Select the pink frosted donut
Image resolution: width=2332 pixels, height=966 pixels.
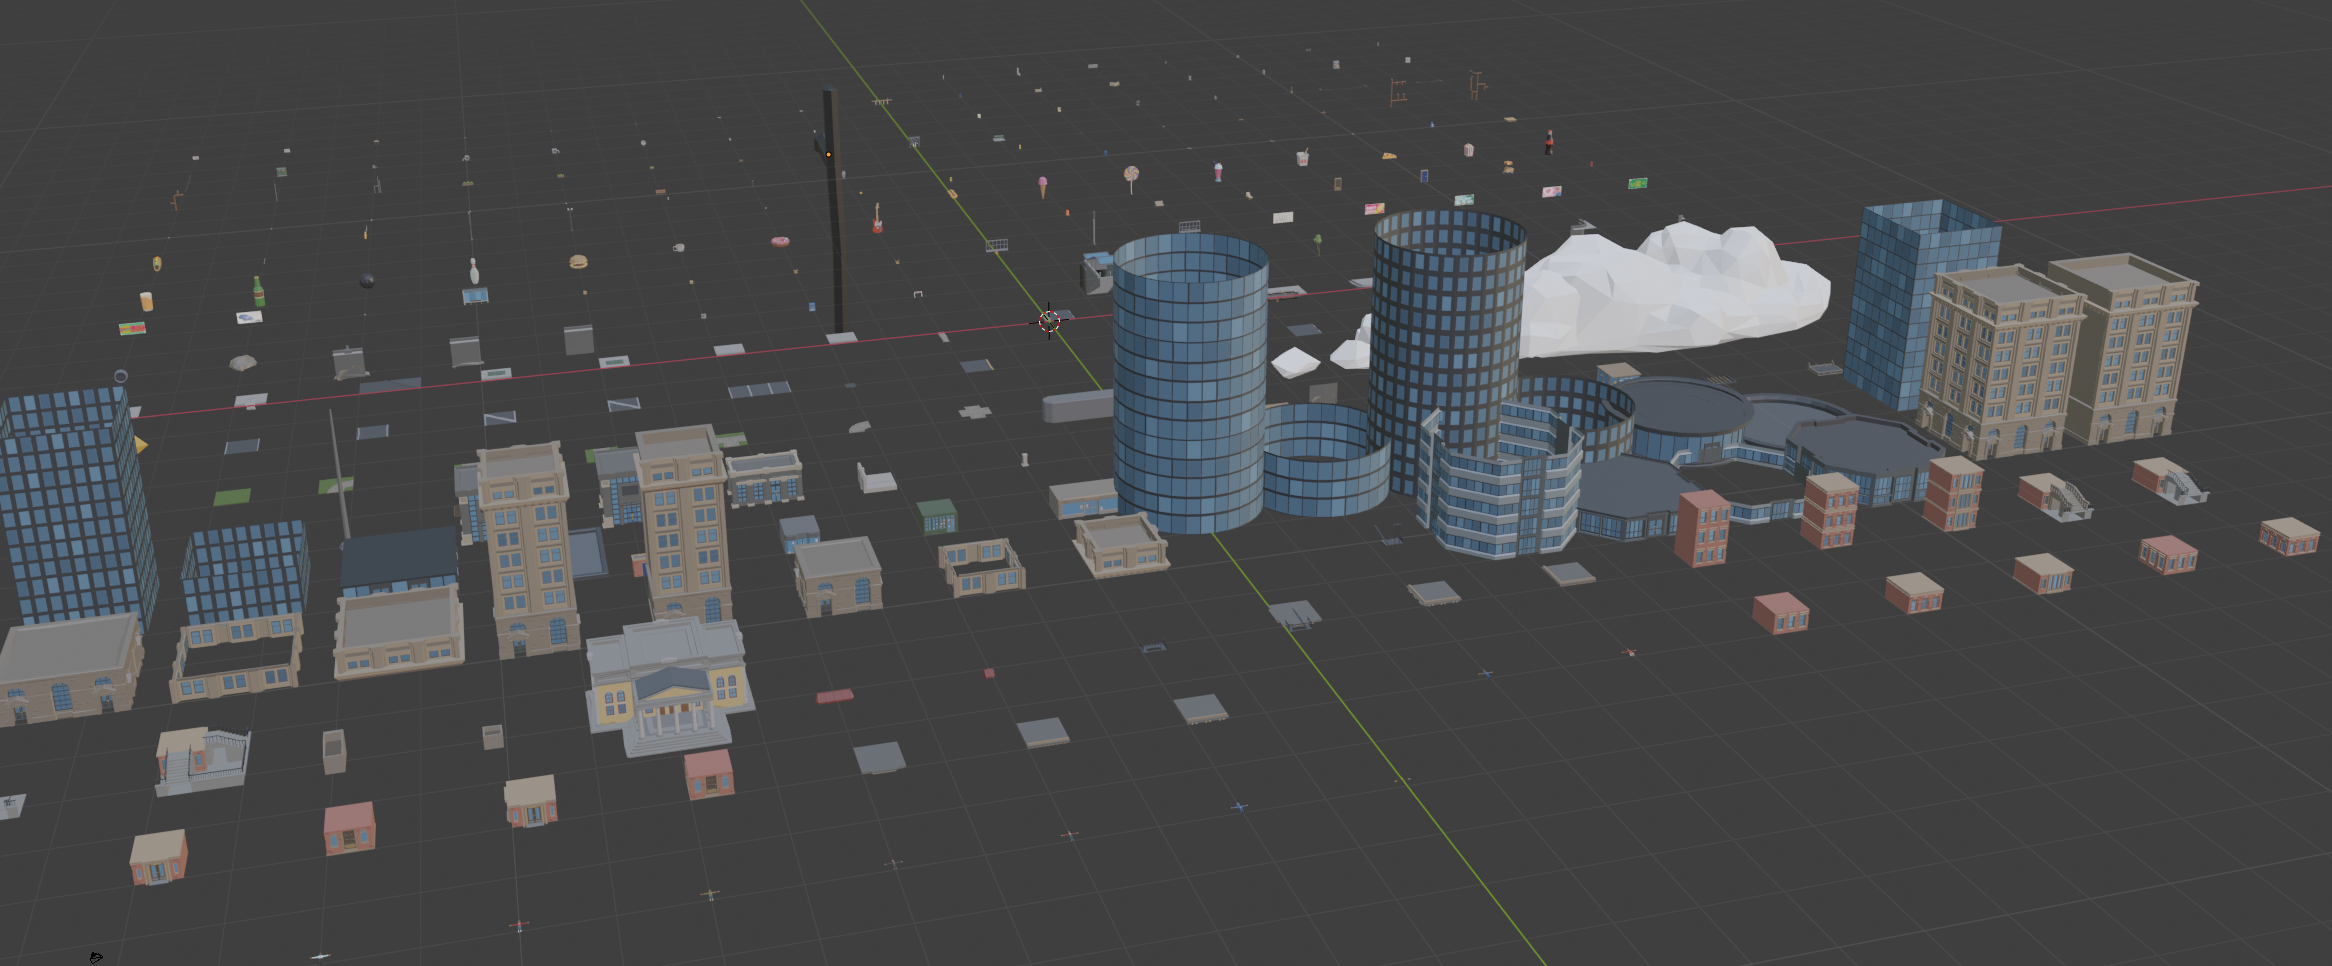780,241
